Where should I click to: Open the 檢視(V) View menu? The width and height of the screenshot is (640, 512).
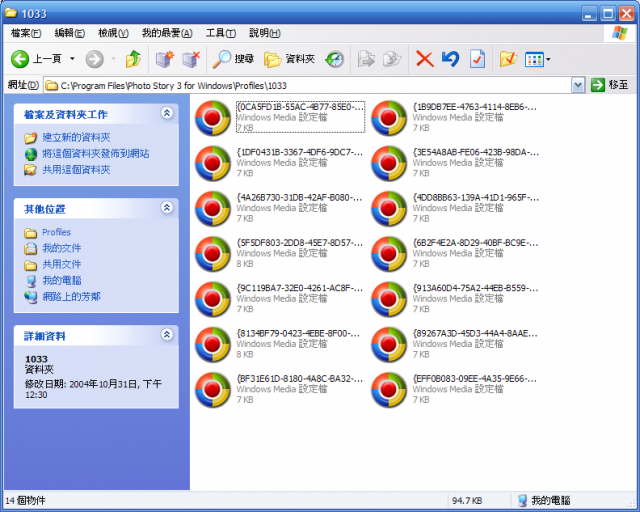(113, 33)
